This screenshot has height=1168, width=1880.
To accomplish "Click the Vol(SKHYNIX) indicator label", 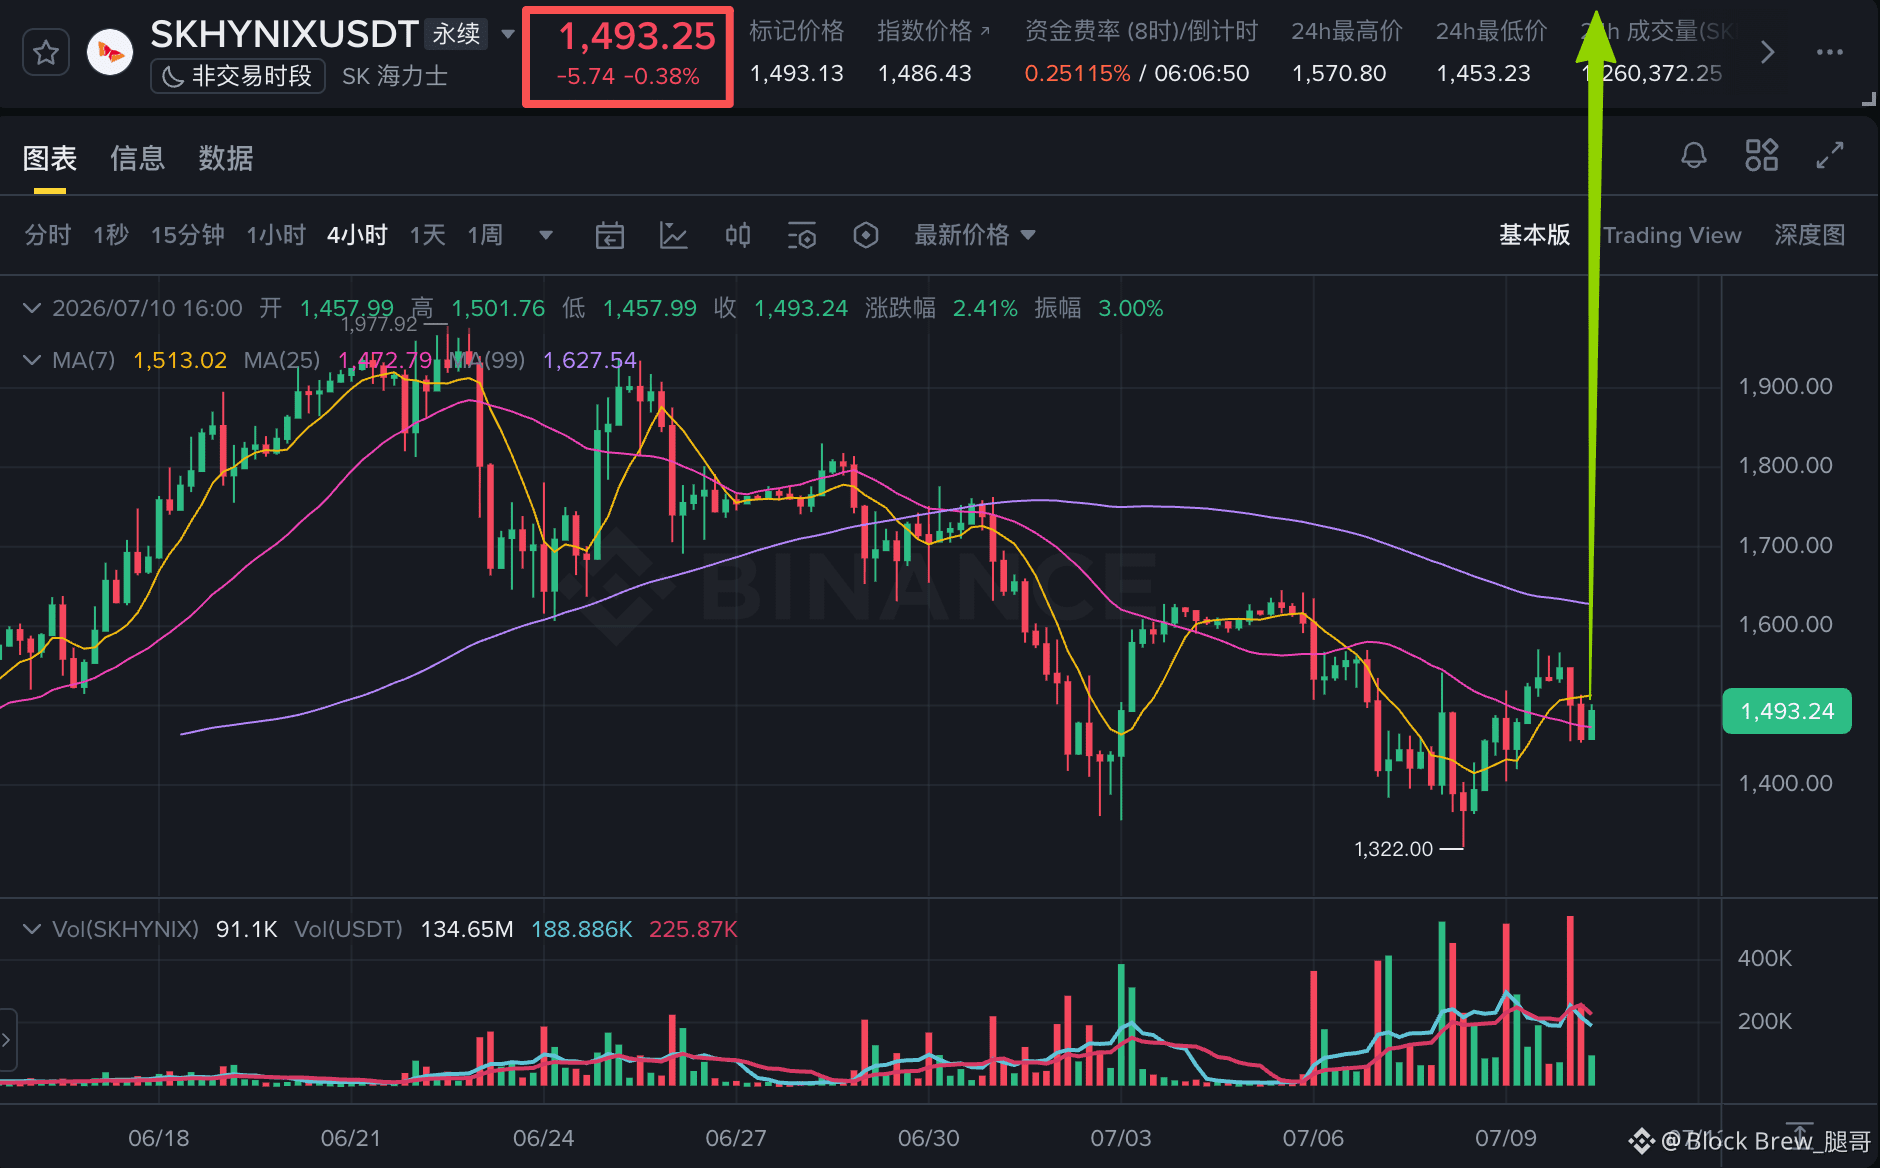I will [x=126, y=929].
